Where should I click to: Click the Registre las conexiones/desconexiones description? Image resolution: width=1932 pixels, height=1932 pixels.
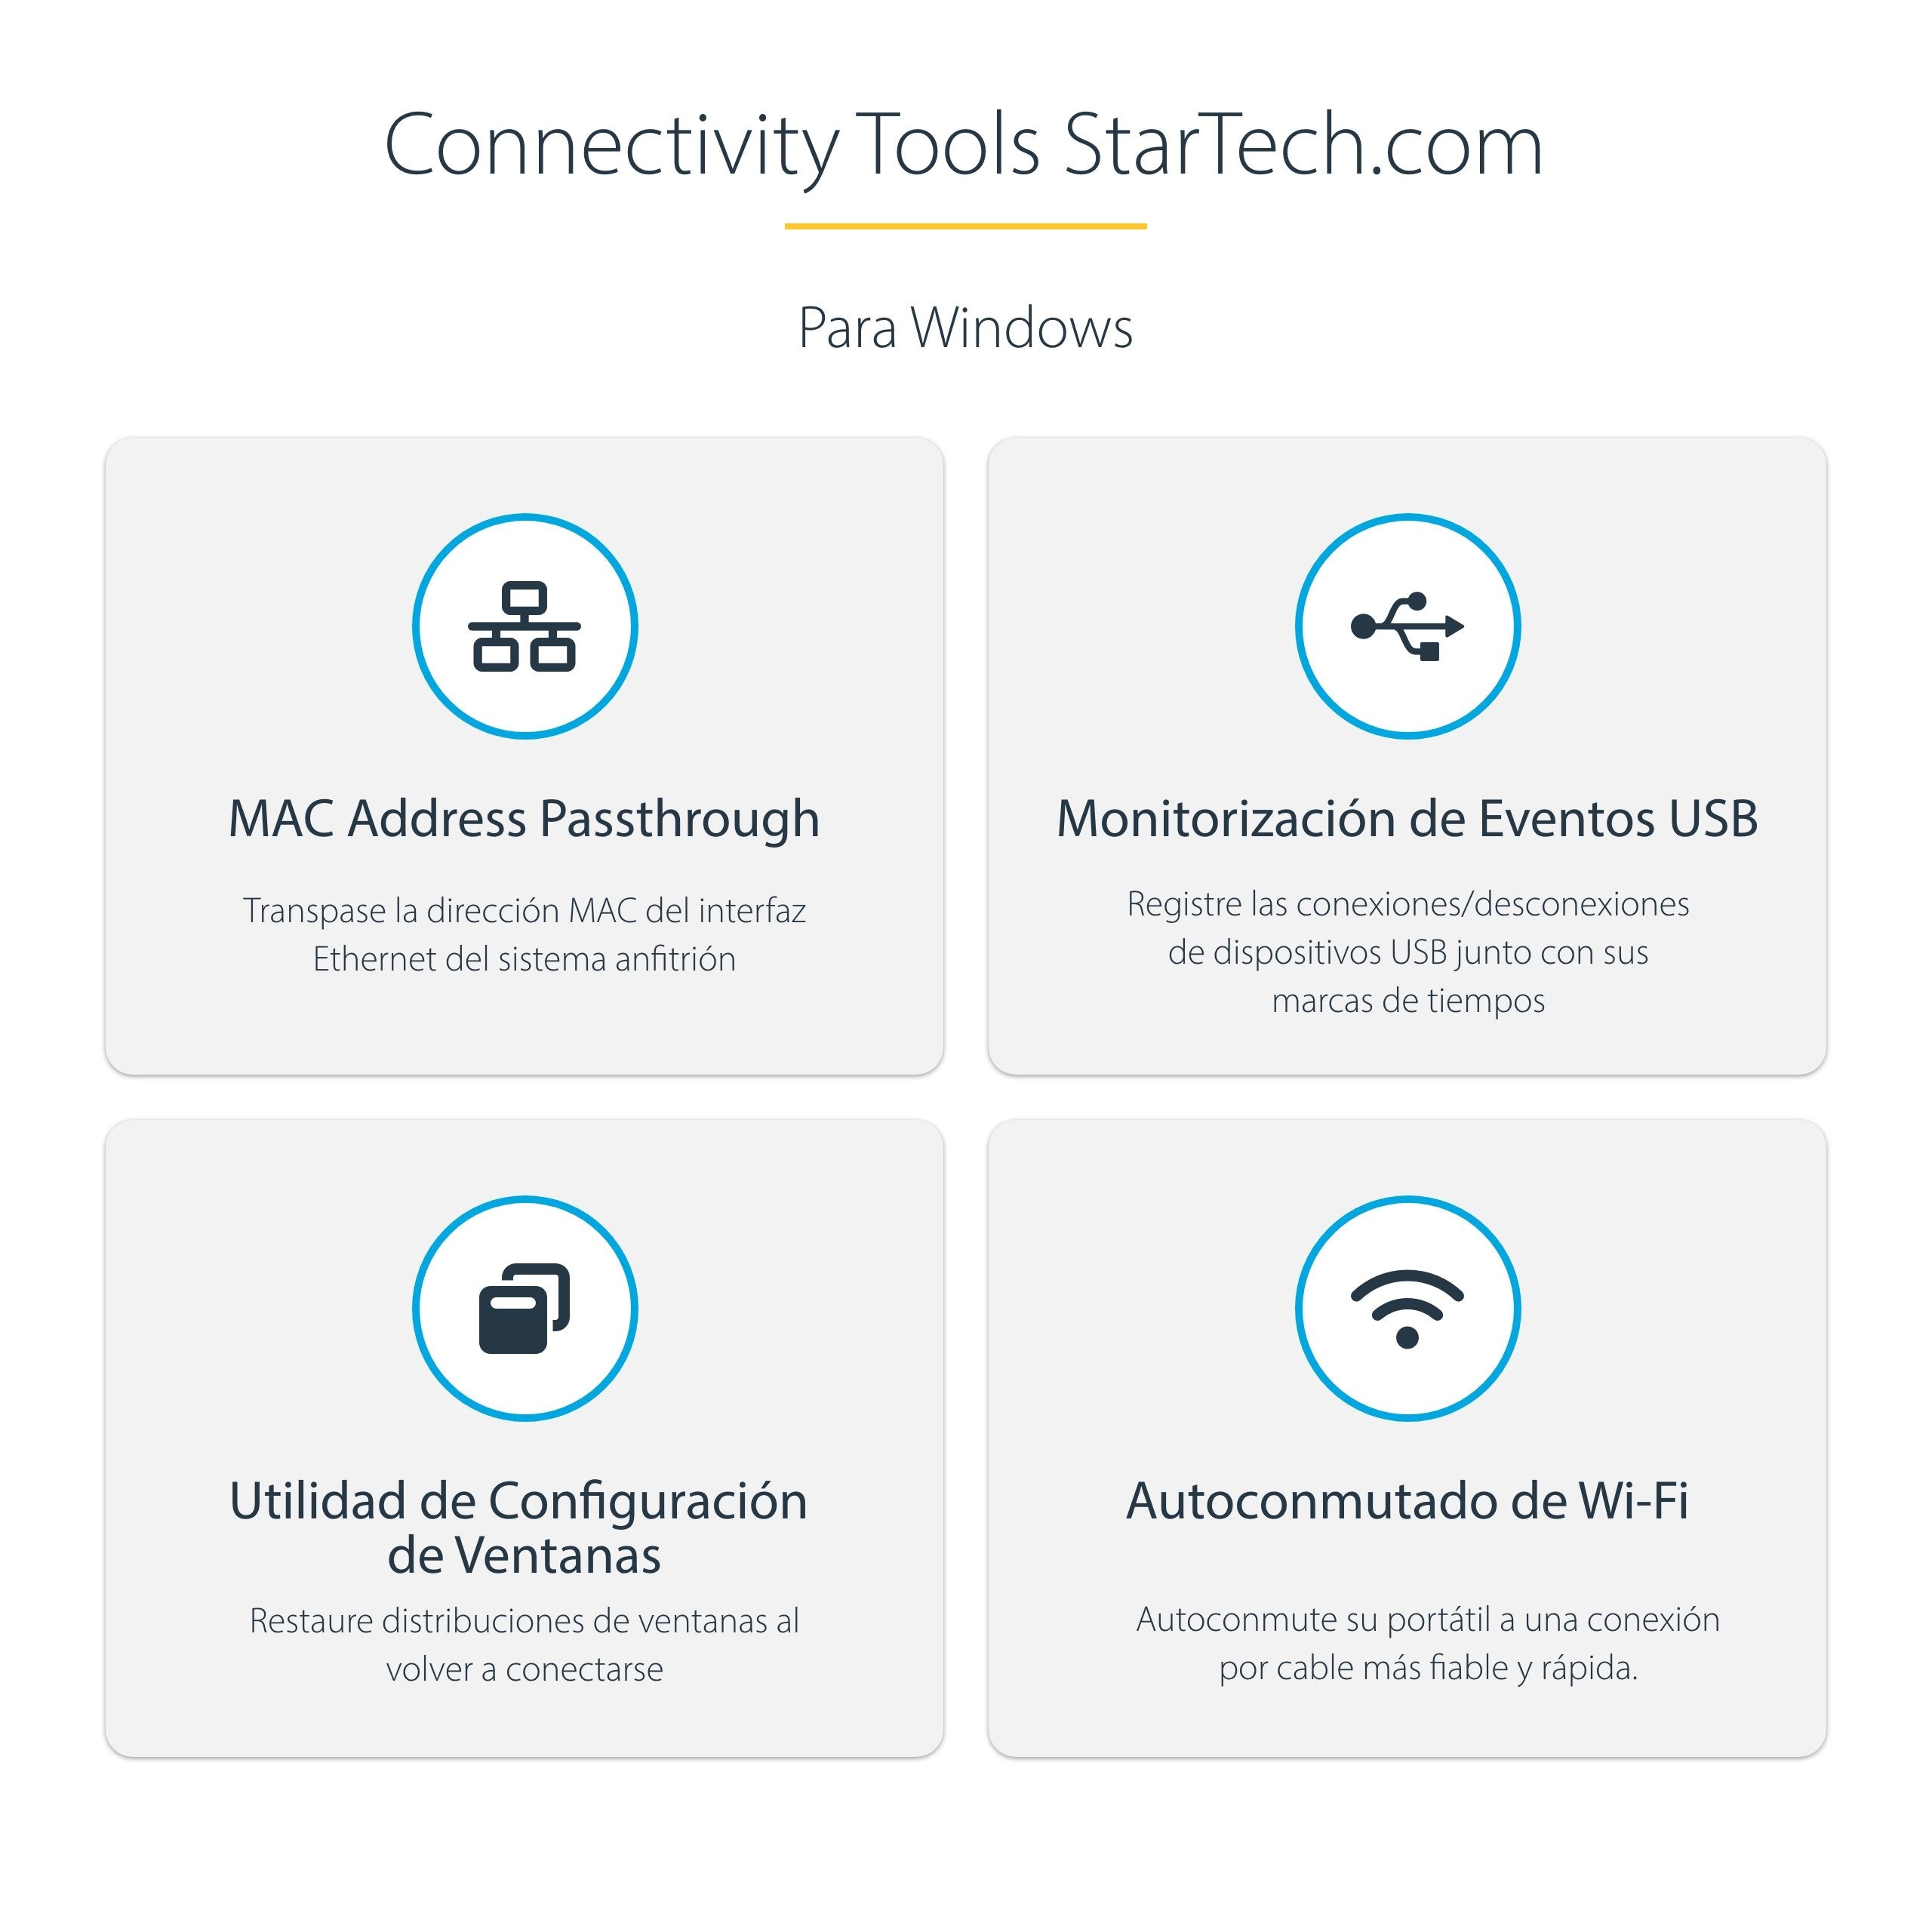(x=1407, y=951)
